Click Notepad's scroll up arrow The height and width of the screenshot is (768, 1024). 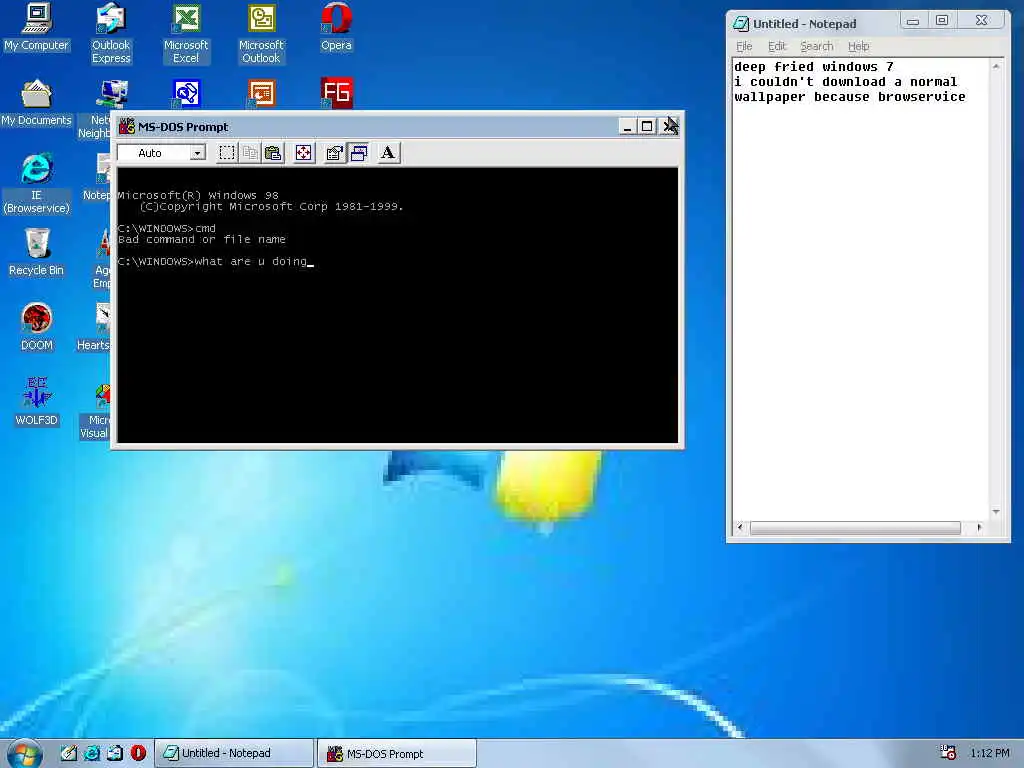point(996,66)
